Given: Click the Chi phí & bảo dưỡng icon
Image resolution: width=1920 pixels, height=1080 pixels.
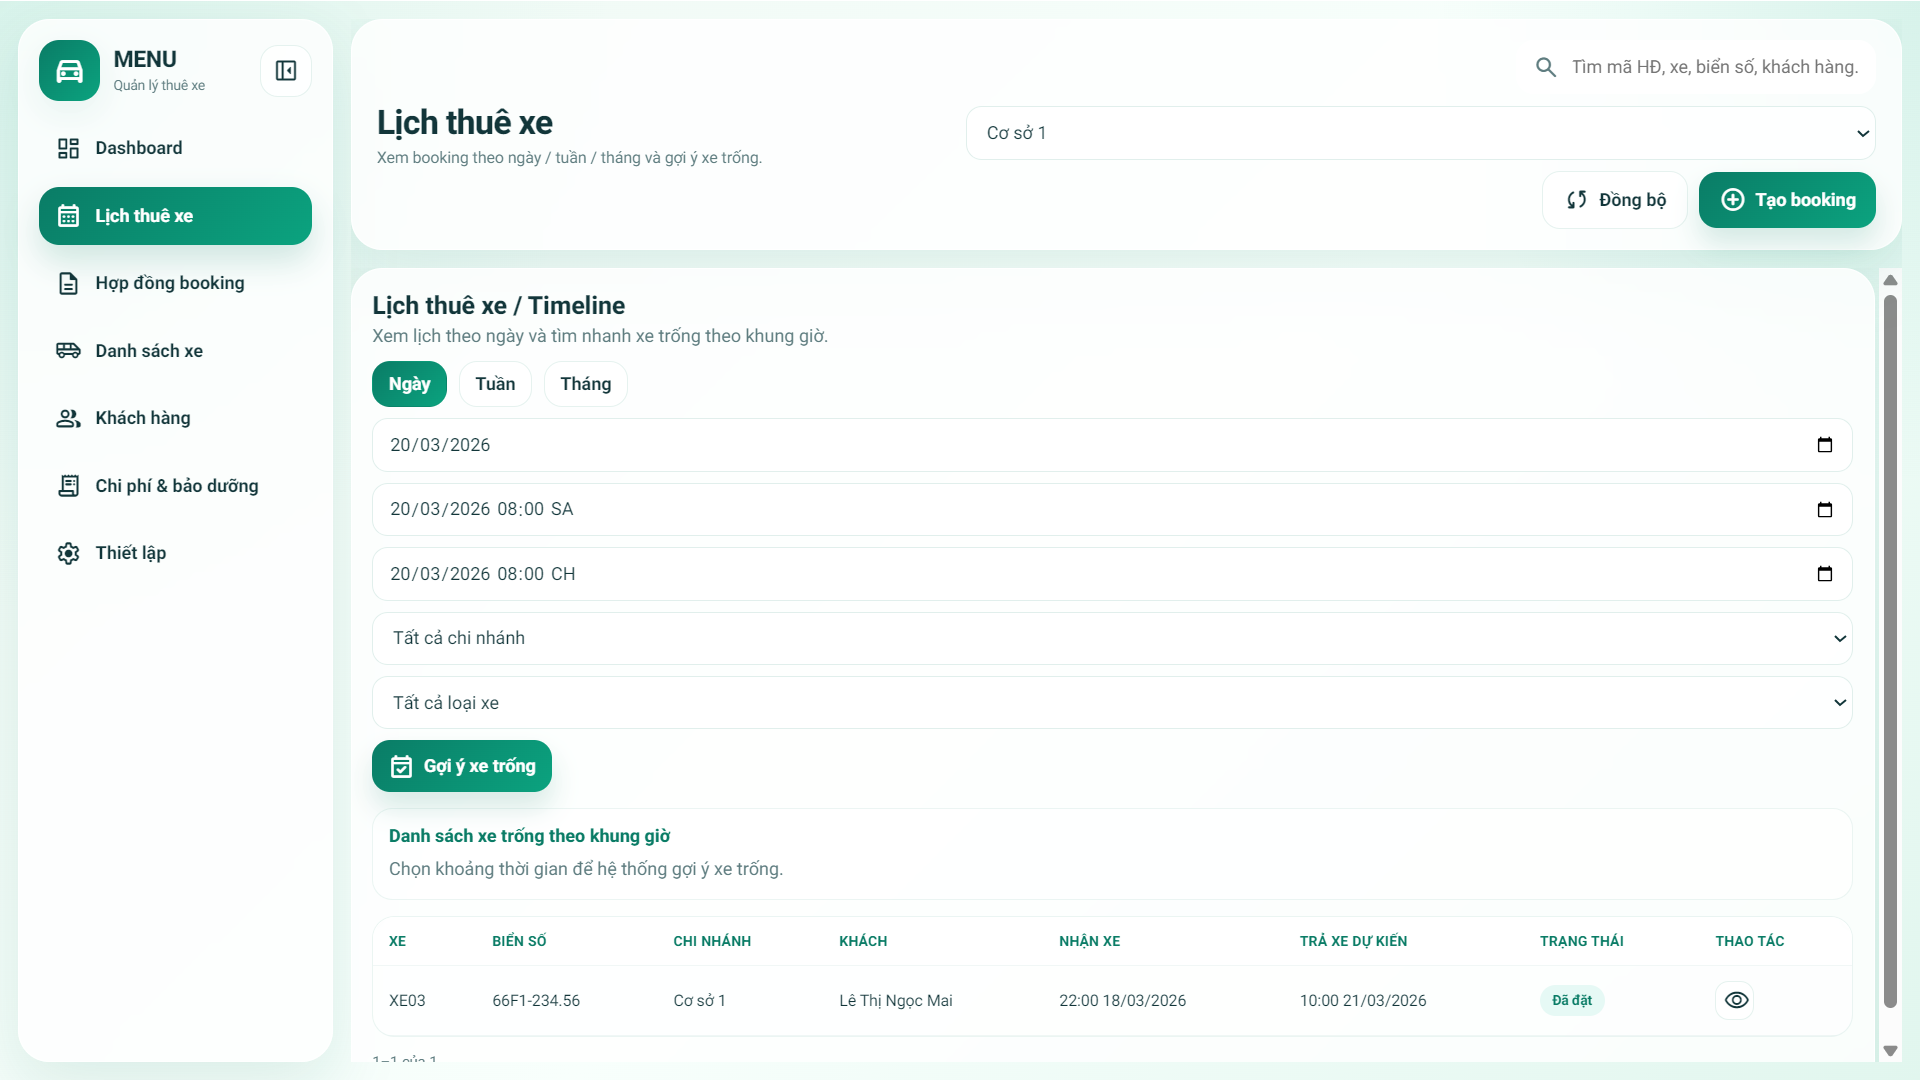Looking at the screenshot, I should coord(68,486).
